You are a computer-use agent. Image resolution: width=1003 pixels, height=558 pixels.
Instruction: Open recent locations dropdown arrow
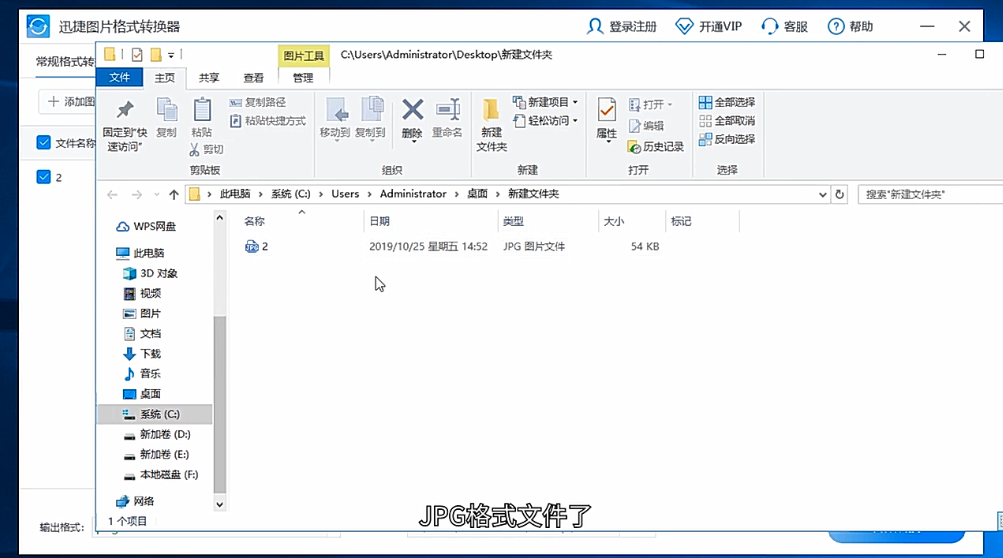click(x=156, y=195)
